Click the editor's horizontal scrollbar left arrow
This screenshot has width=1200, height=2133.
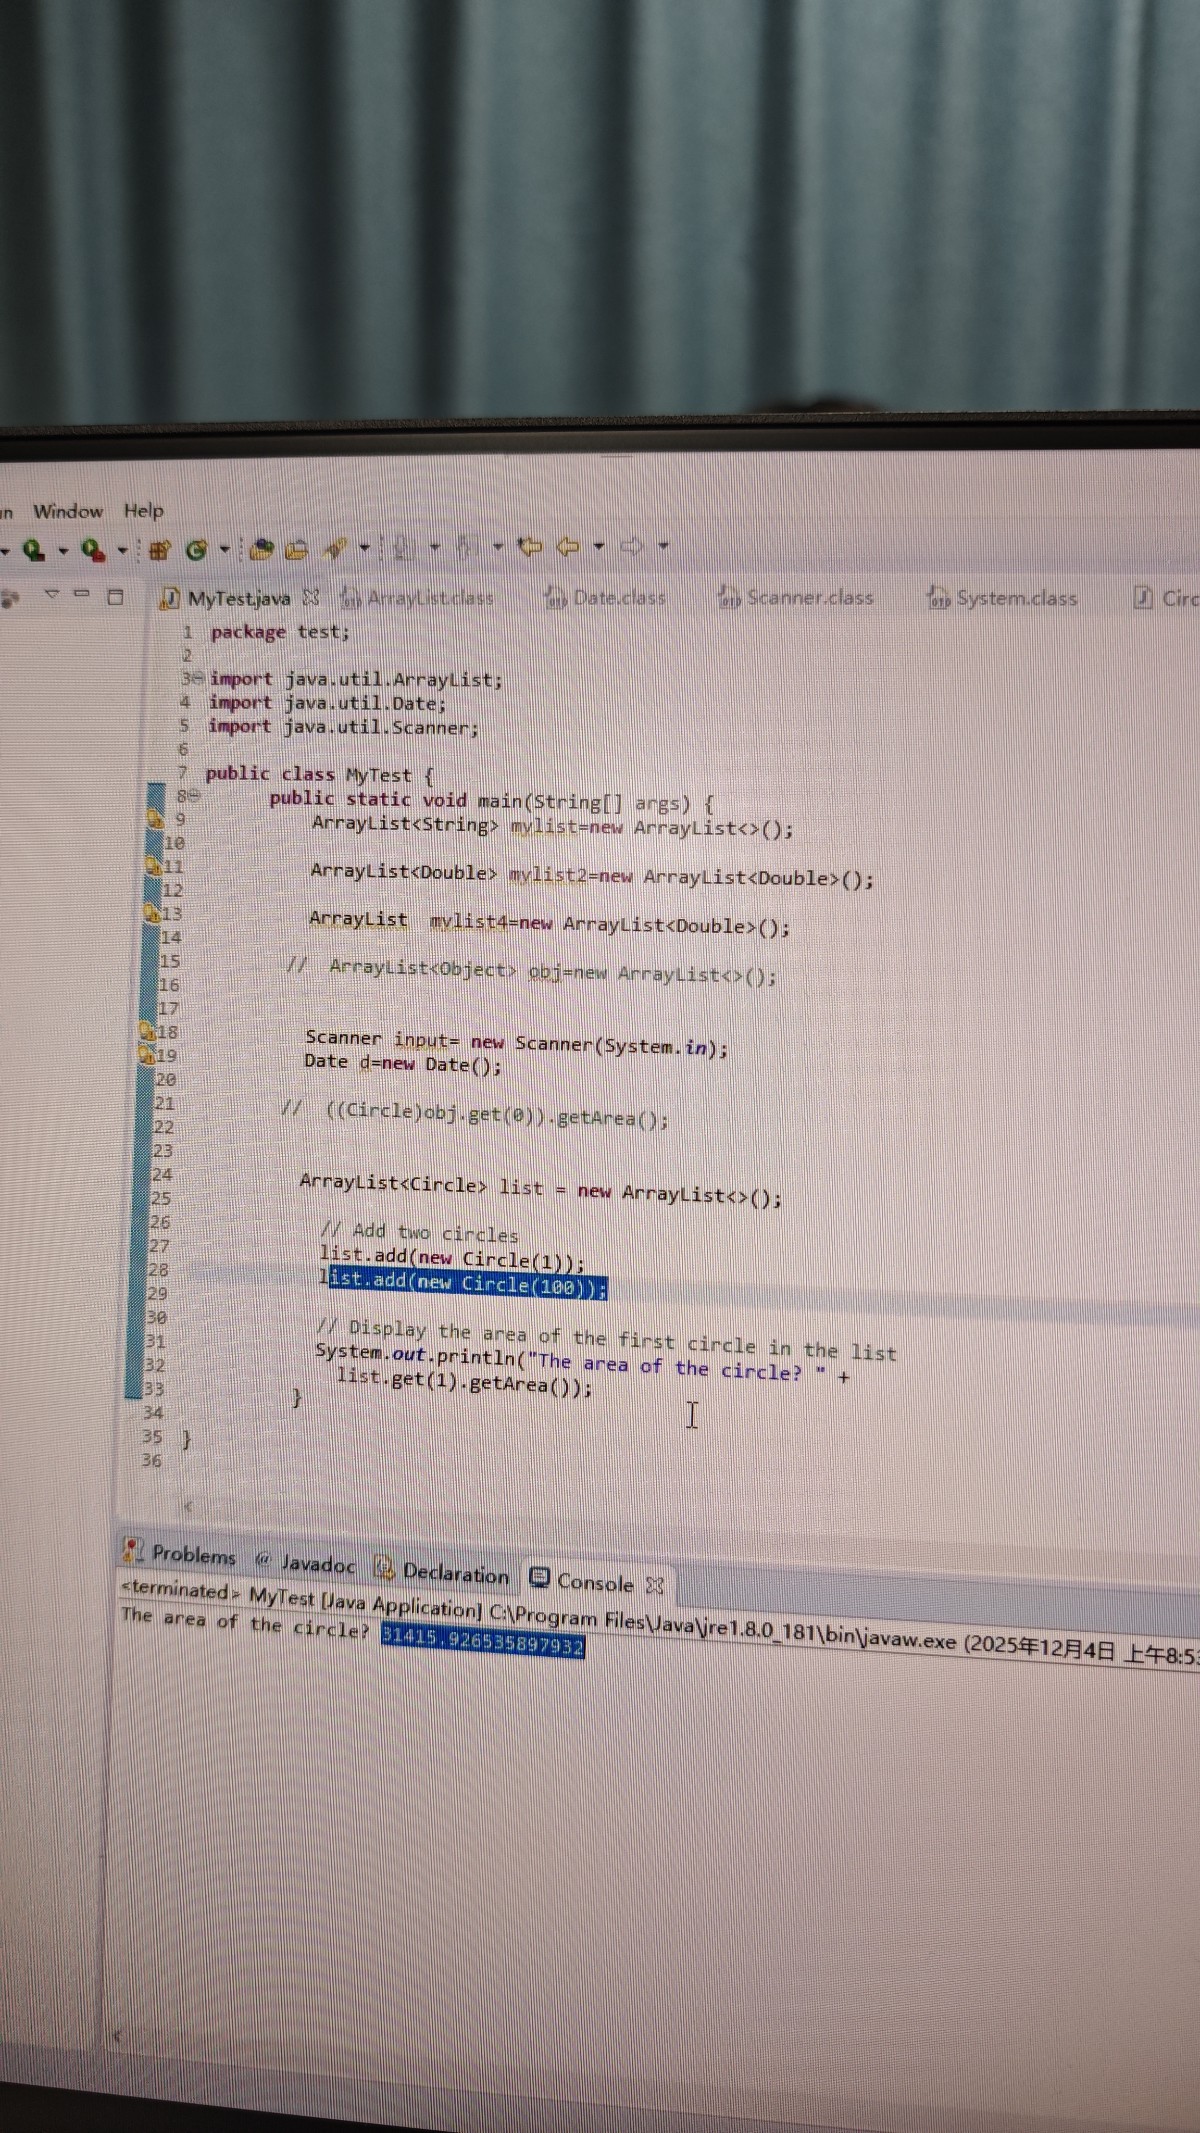(188, 1506)
